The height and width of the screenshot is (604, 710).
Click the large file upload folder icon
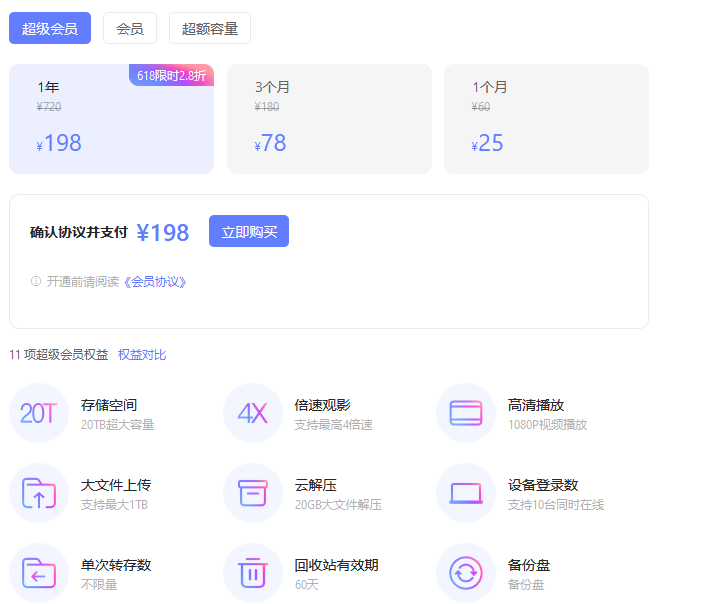point(39,493)
